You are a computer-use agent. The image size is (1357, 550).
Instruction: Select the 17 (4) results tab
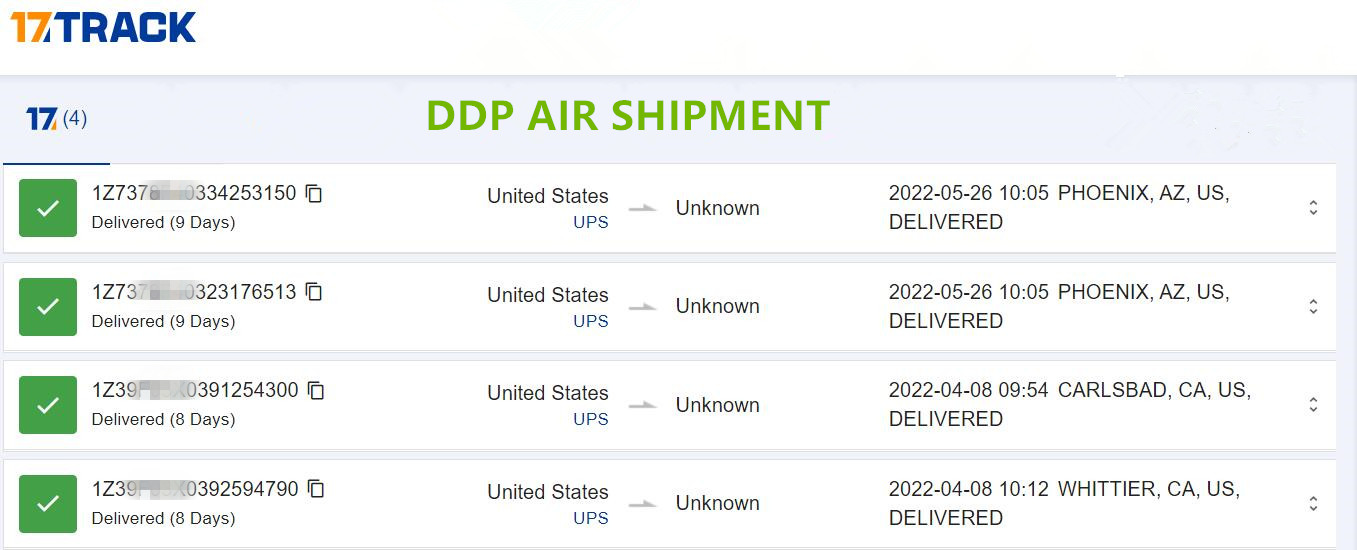tap(57, 120)
